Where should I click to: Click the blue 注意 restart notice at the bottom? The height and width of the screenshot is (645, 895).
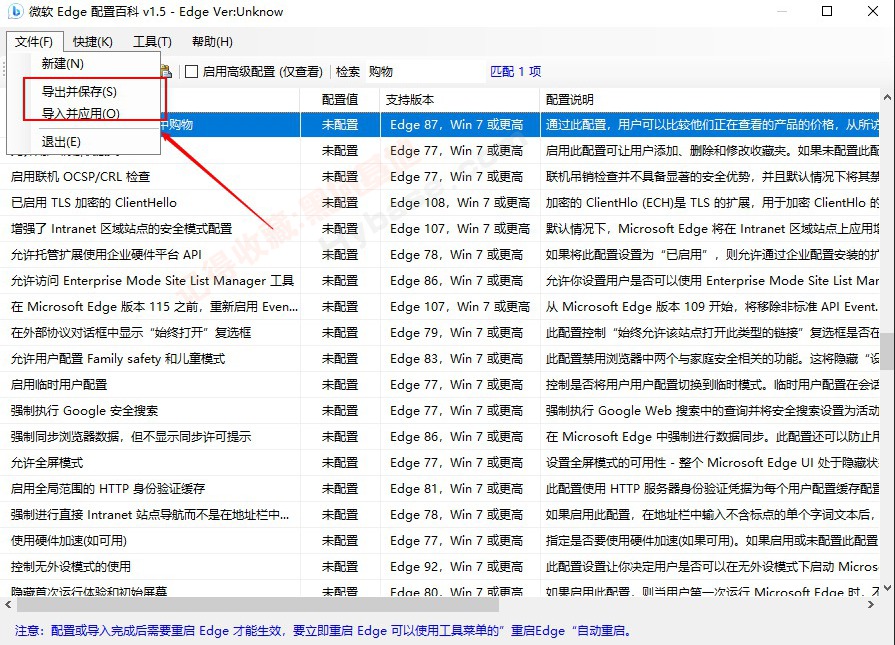click(x=323, y=631)
